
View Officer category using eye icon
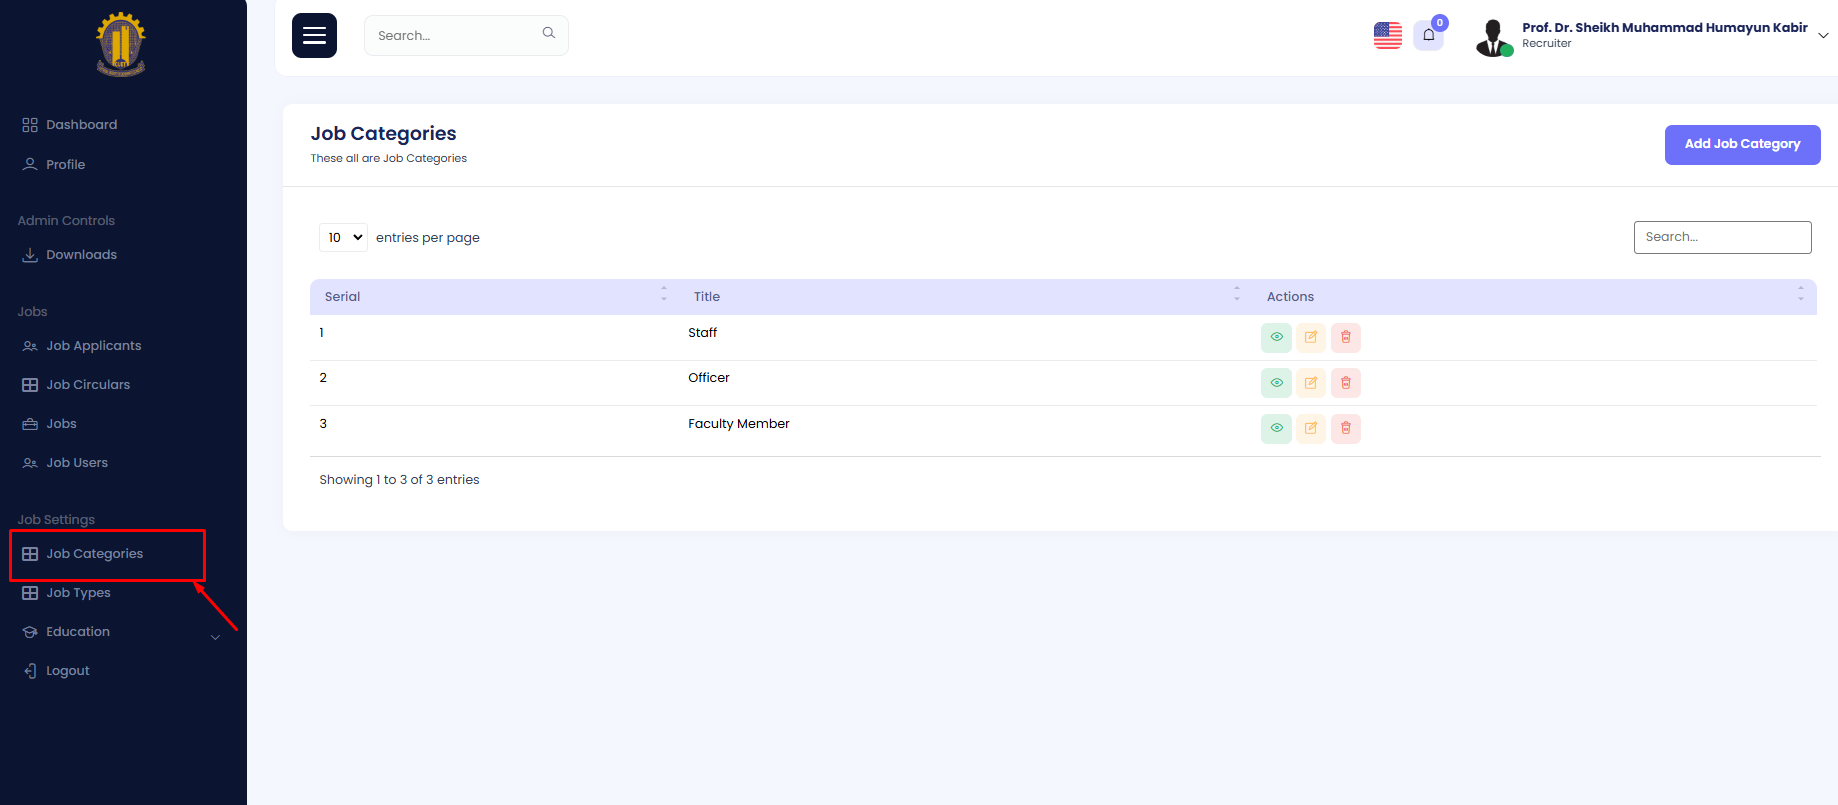pyautogui.click(x=1276, y=383)
